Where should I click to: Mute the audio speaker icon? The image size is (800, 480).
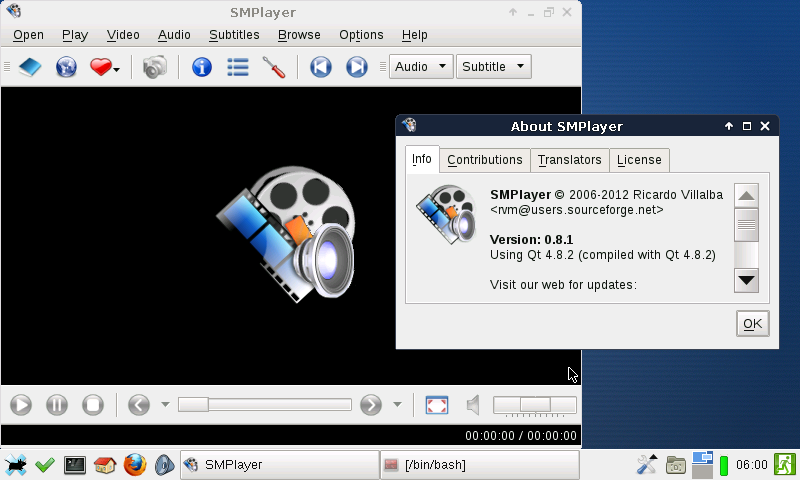tap(473, 405)
